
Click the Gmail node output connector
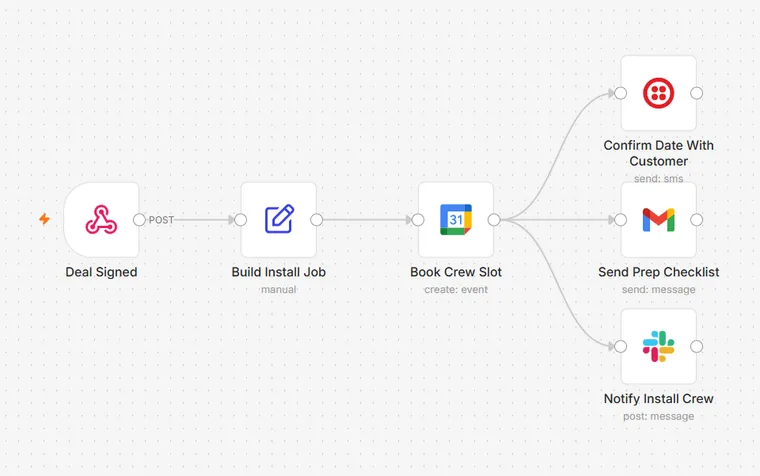697,220
